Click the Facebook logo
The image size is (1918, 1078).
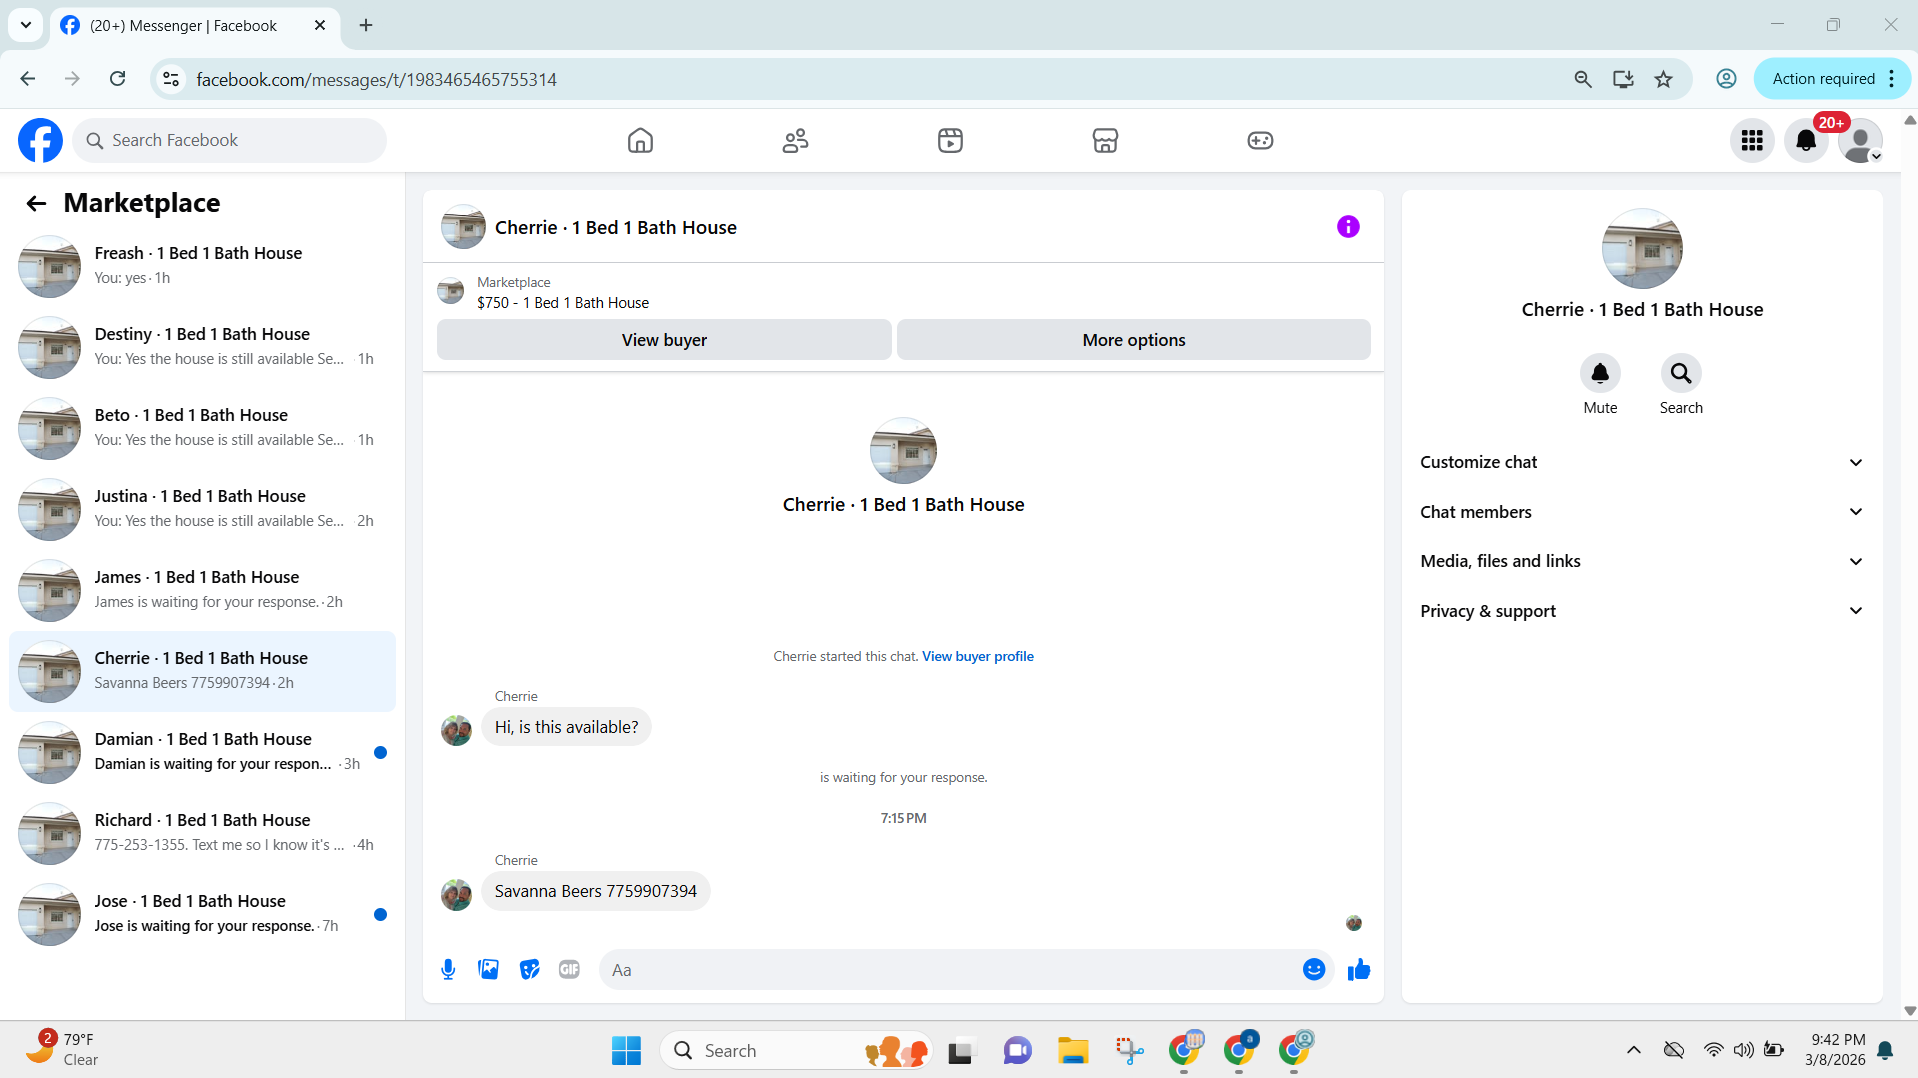coord(40,140)
